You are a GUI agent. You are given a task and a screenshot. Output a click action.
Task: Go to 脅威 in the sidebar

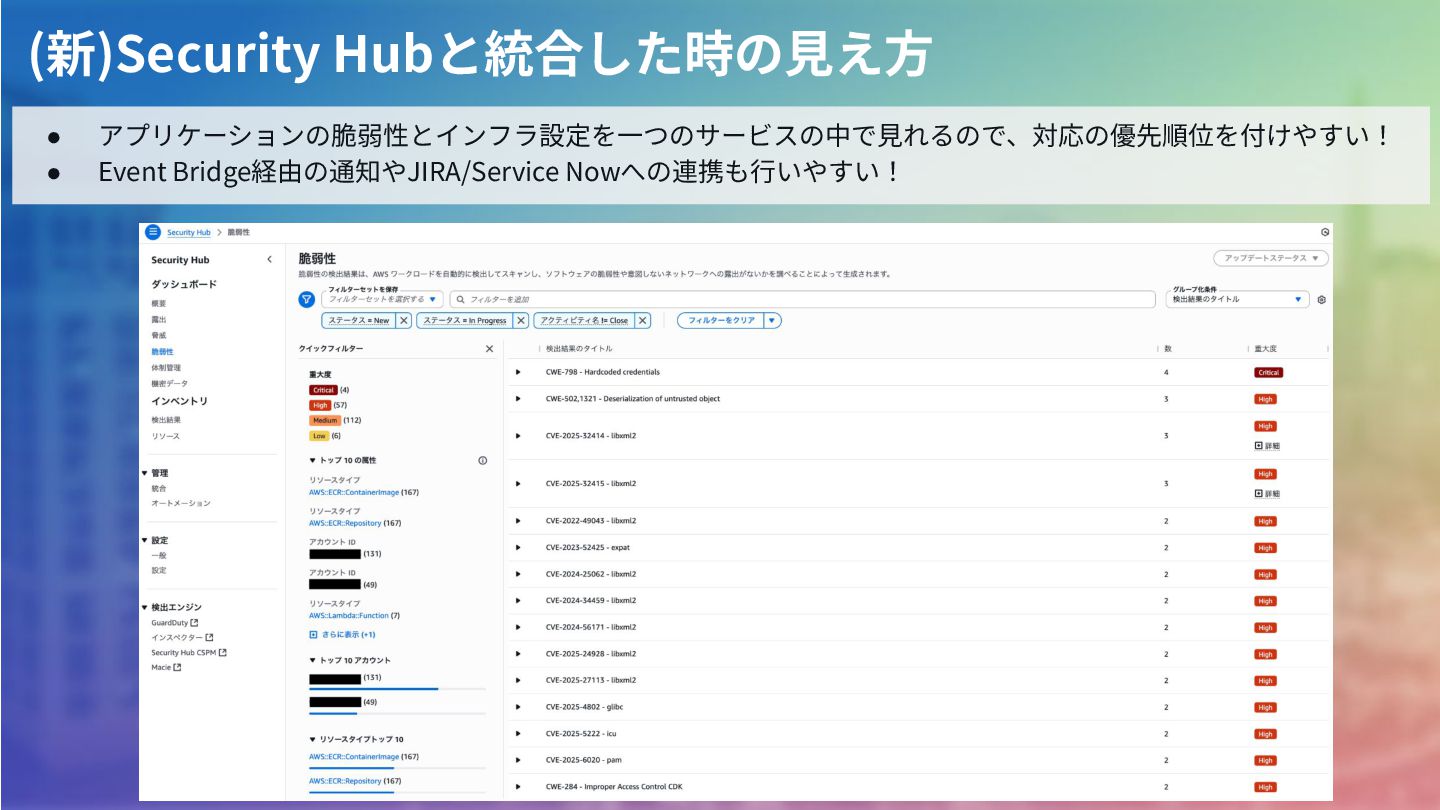[159, 335]
